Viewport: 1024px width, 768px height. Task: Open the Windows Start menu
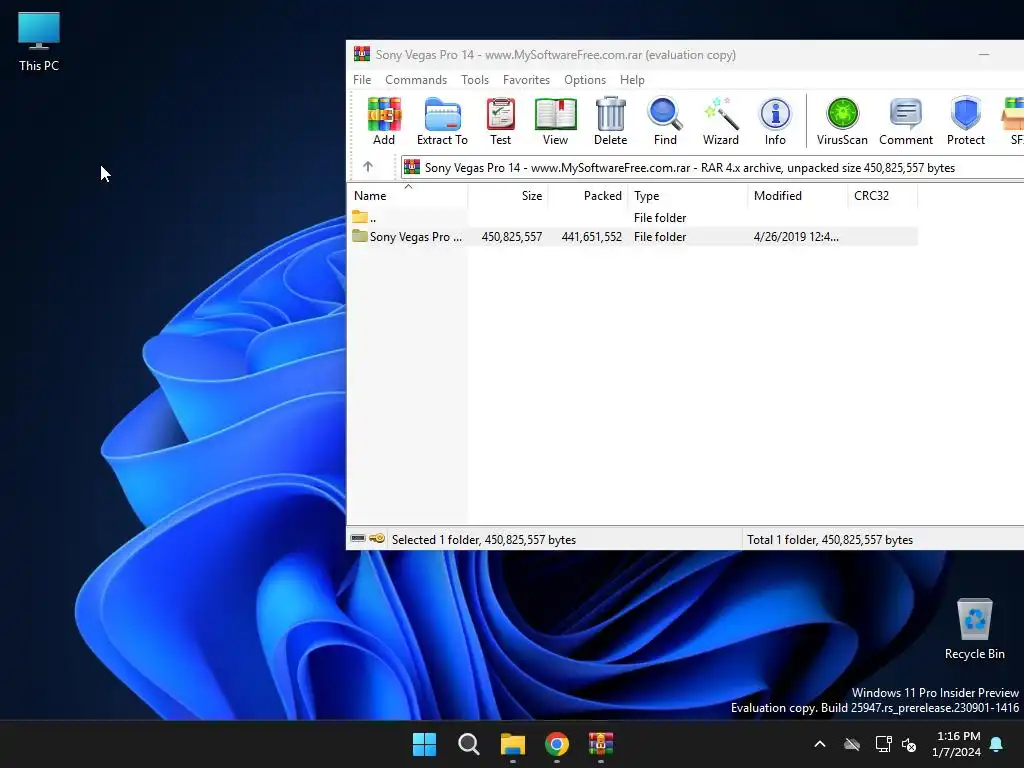coord(424,744)
